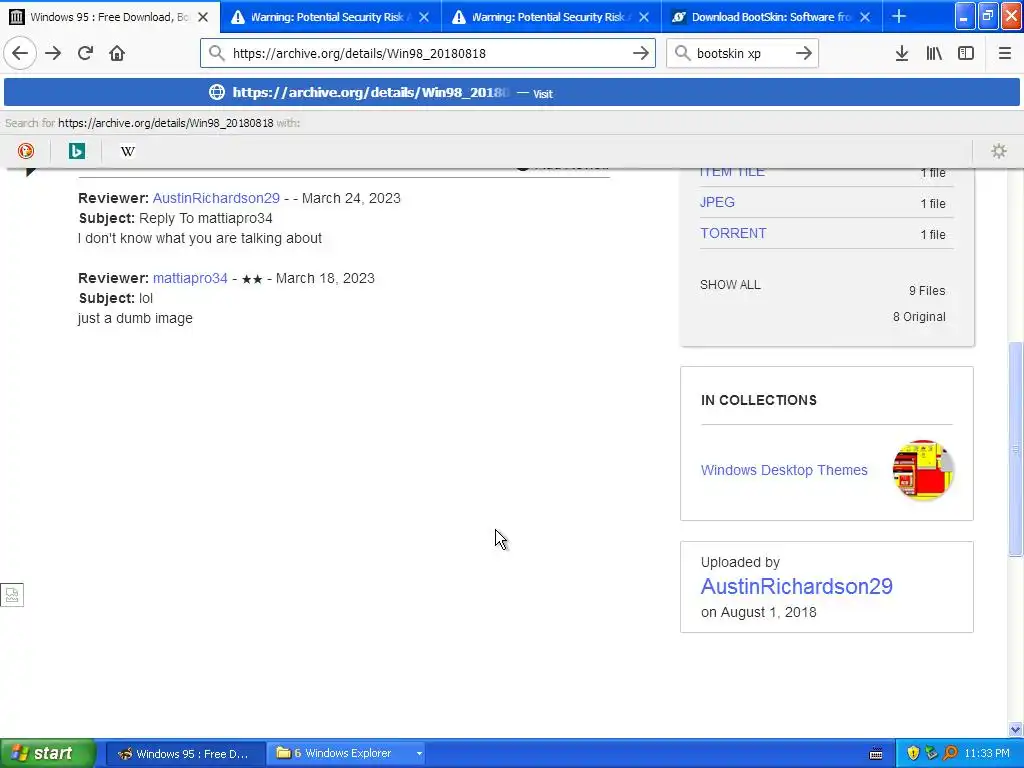Click the 8 Original files text
This screenshot has height=768, width=1024.
(919, 317)
